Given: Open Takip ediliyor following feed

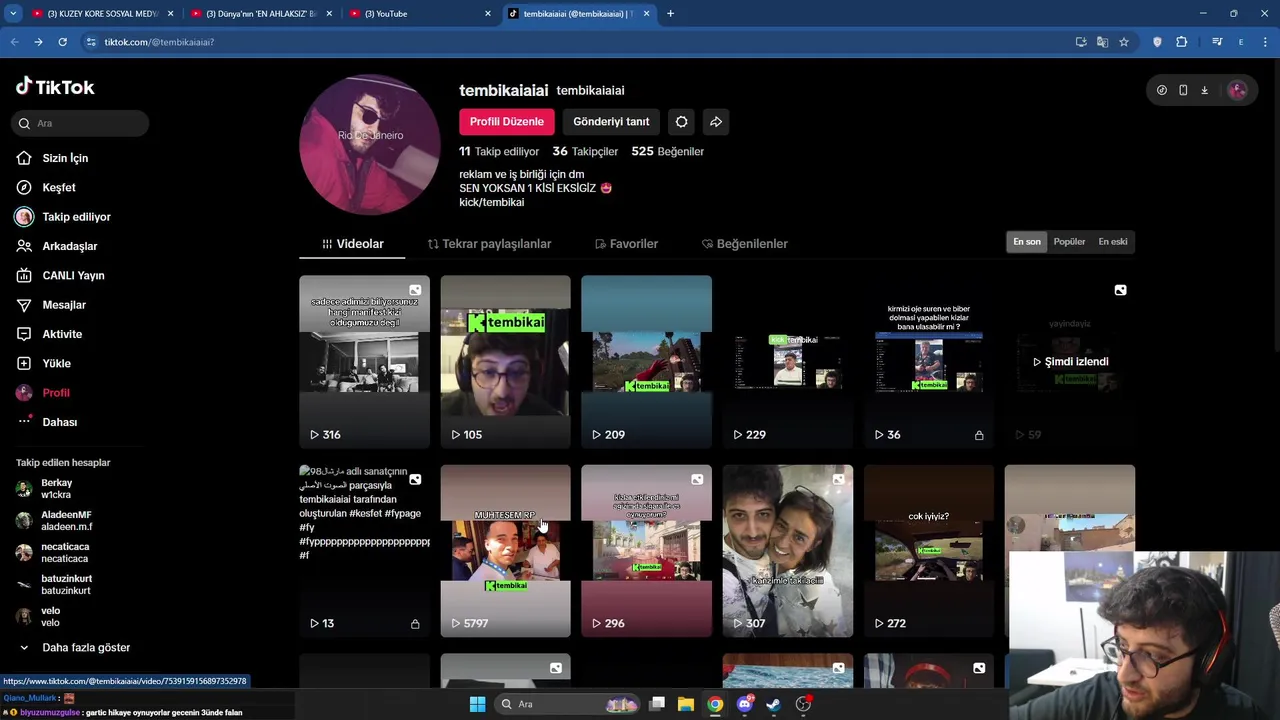Looking at the screenshot, I should tap(76, 217).
